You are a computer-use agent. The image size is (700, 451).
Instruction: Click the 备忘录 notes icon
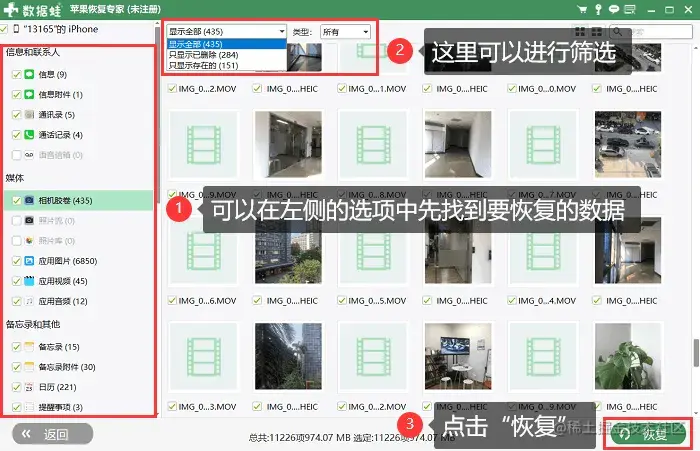coord(29,347)
